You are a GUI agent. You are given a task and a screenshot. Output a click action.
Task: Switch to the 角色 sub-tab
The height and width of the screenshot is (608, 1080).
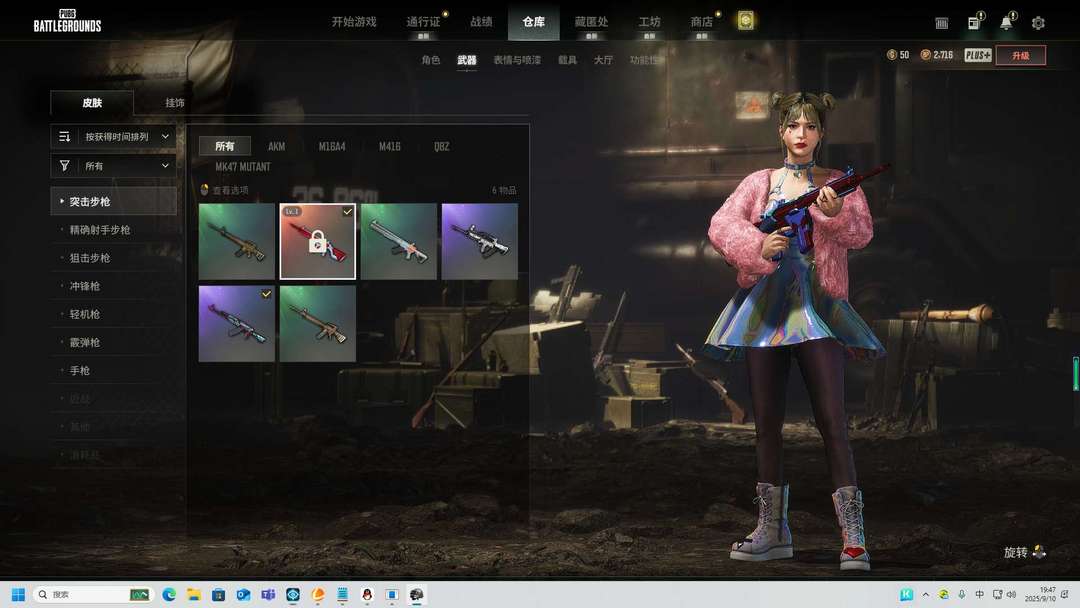point(430,60)
